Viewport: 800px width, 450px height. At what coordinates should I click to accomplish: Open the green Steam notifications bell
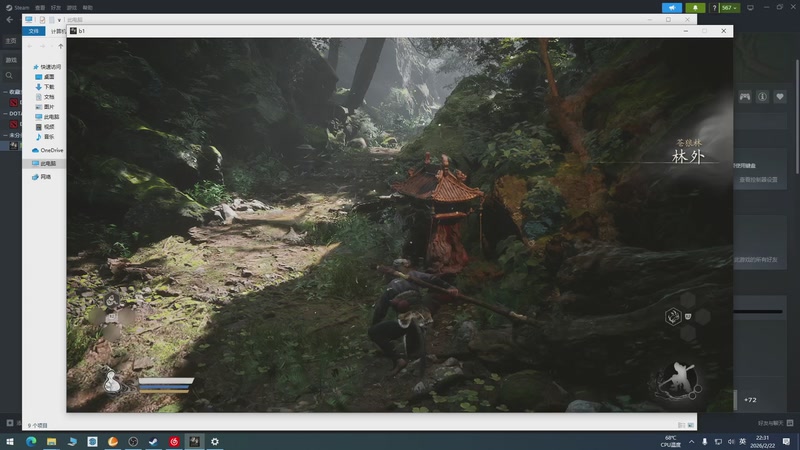coord(695,8)
